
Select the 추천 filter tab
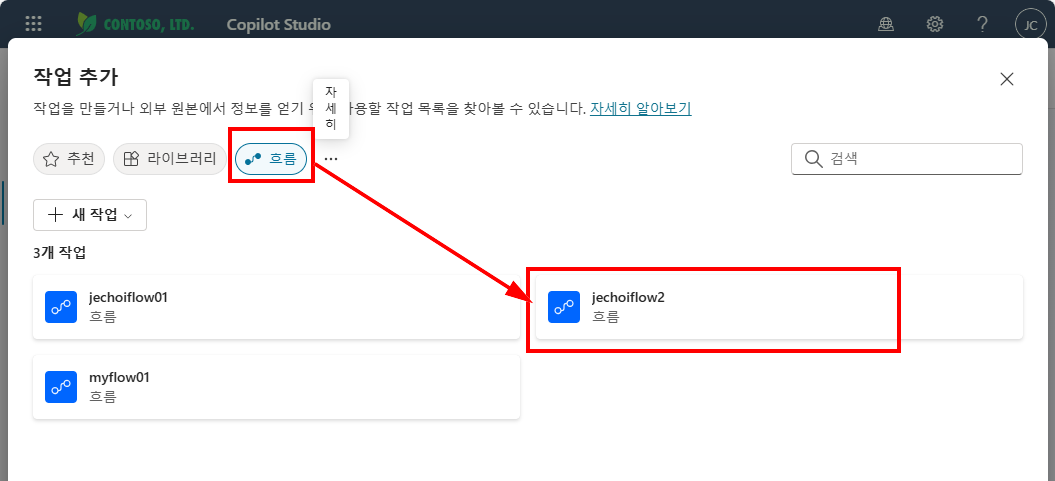69,159
